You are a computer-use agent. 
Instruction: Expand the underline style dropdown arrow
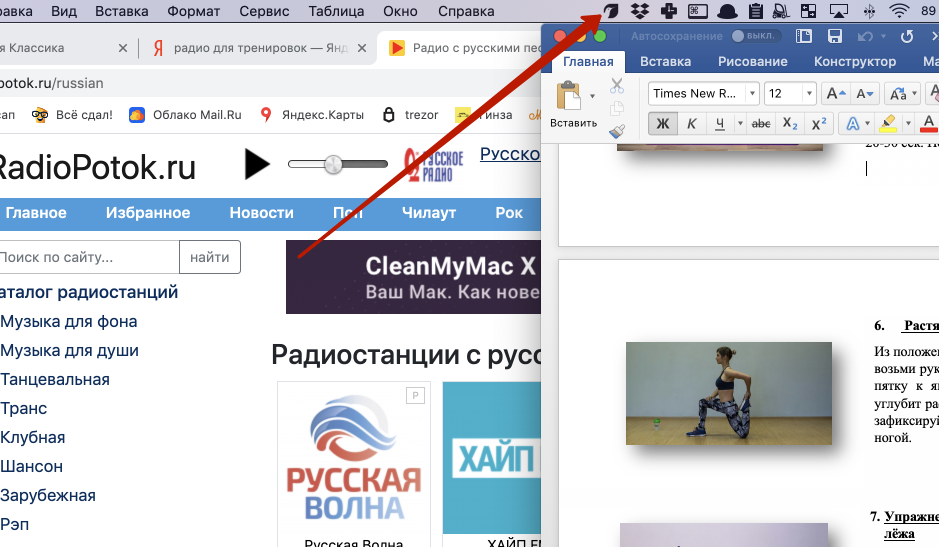[x=740, y=124]
